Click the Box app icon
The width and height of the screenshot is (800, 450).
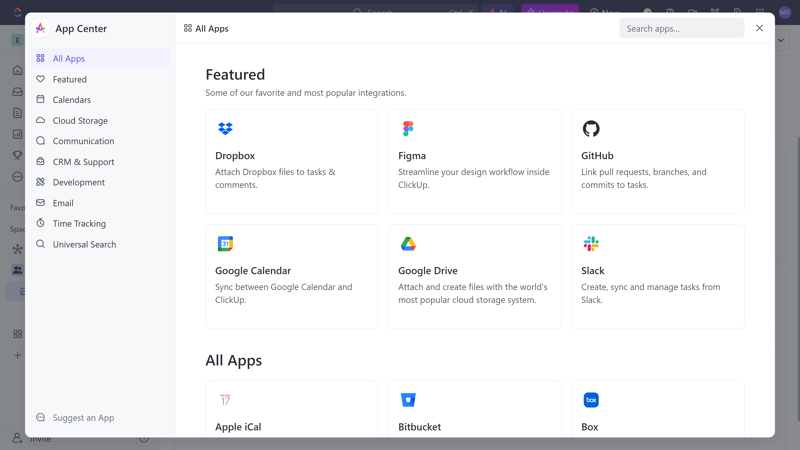(x=591, y=399)
